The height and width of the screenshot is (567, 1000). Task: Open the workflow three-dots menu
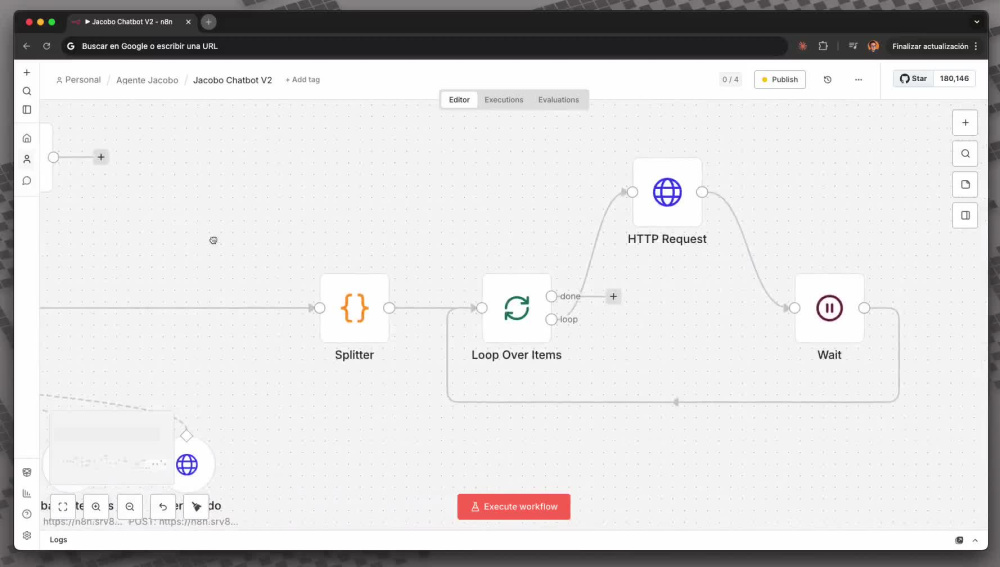(858, 80)
